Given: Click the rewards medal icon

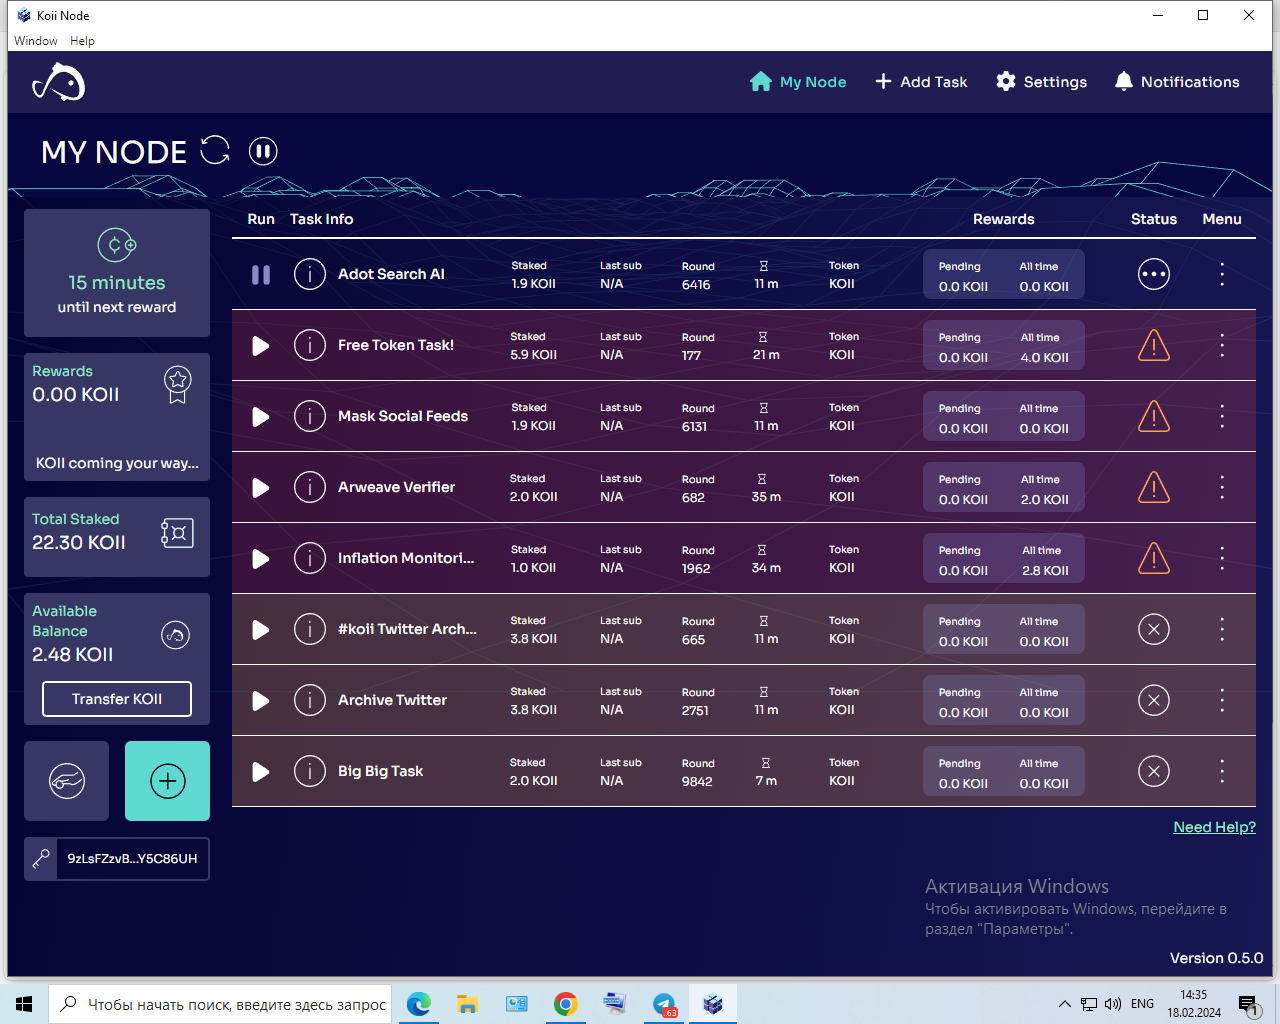Looking at the screenshot, I should 178,384.
